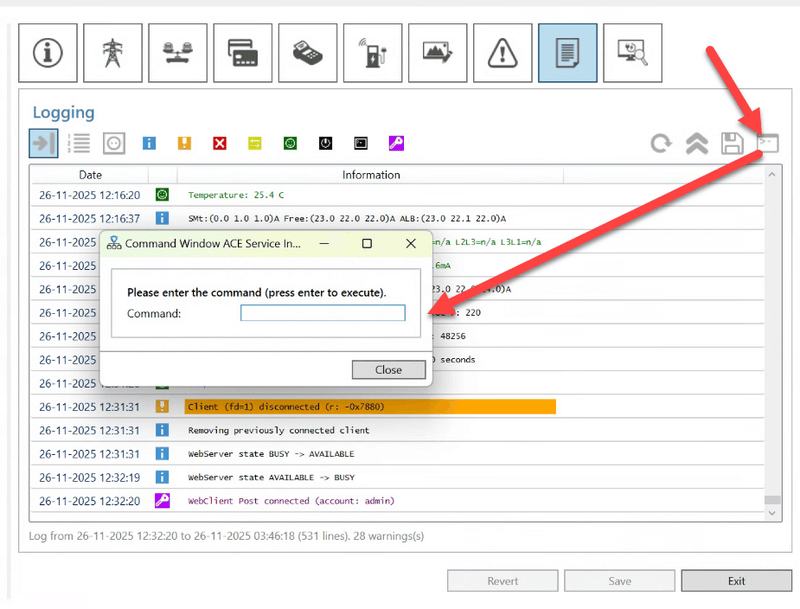Image resolution: width=800 pixels, height=609 pixels.
Task: Click the Revert button
Action: [503, 581]
